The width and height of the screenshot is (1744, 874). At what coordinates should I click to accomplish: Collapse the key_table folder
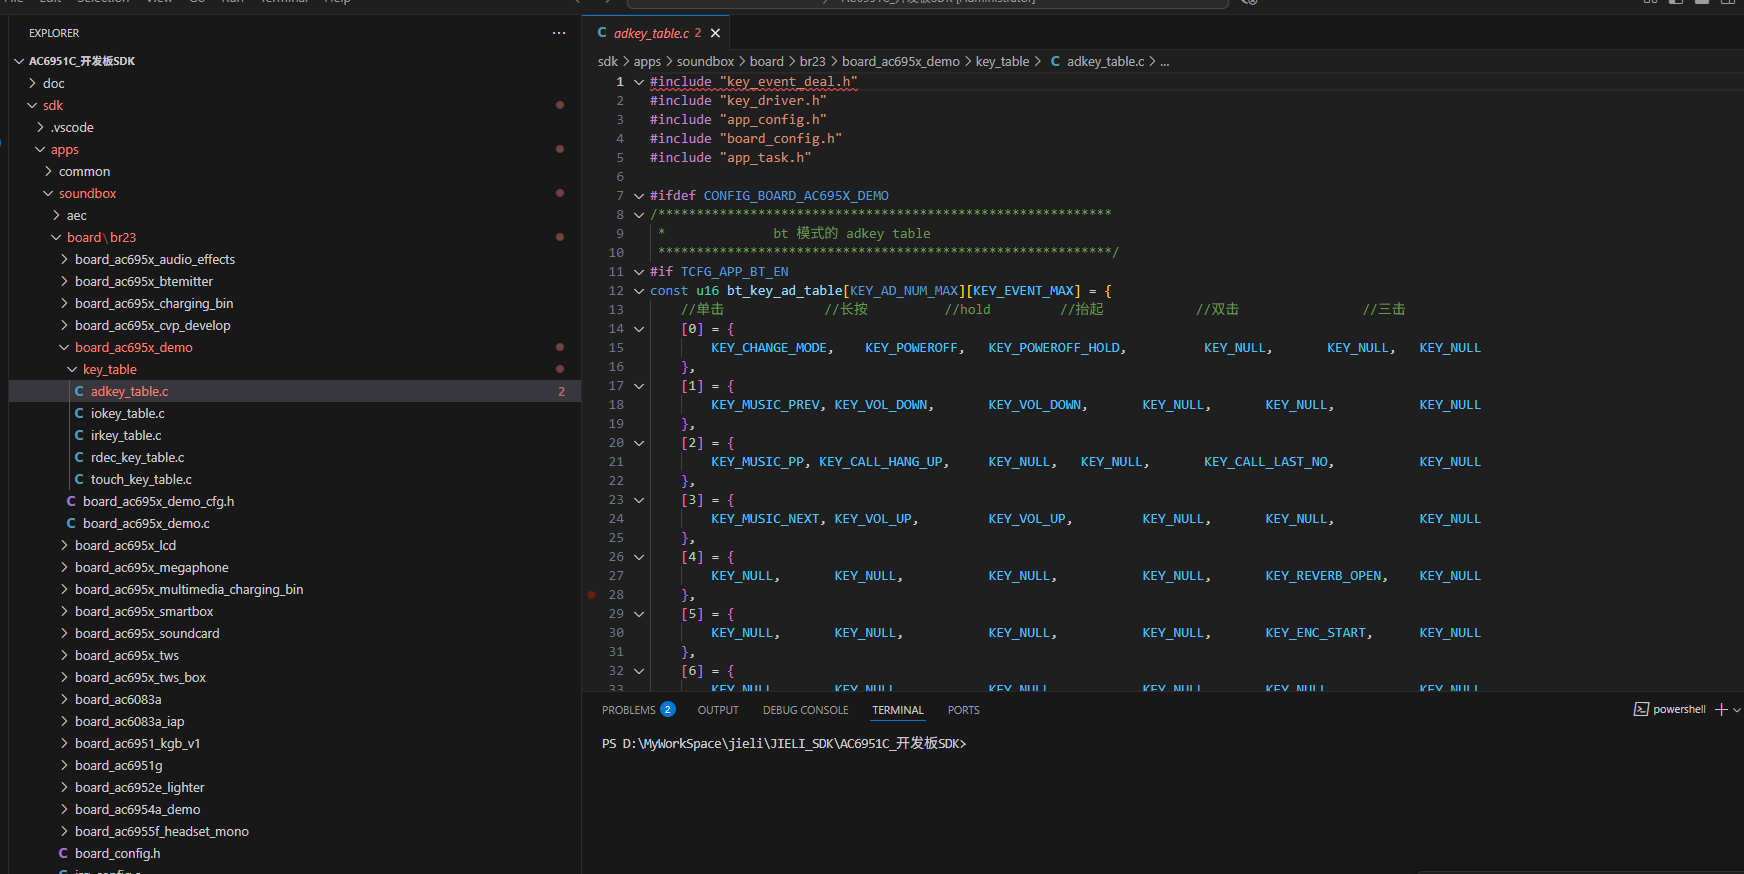click(x=72, y=369)
